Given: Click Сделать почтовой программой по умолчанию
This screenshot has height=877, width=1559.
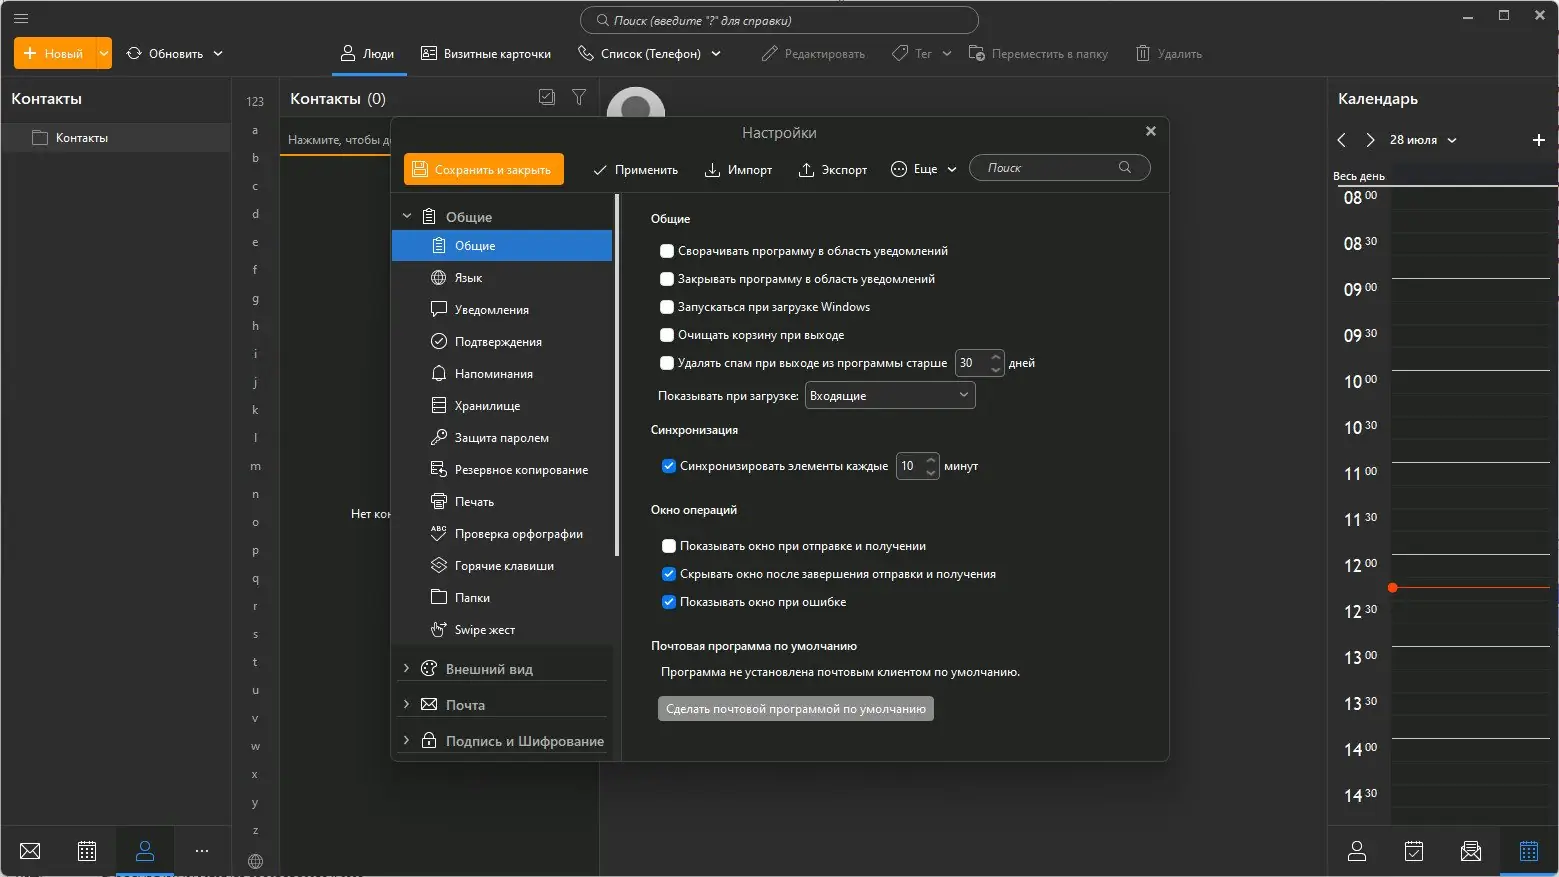Looking at the screenshot, I should pyautogui.click(x=795, y=708).
